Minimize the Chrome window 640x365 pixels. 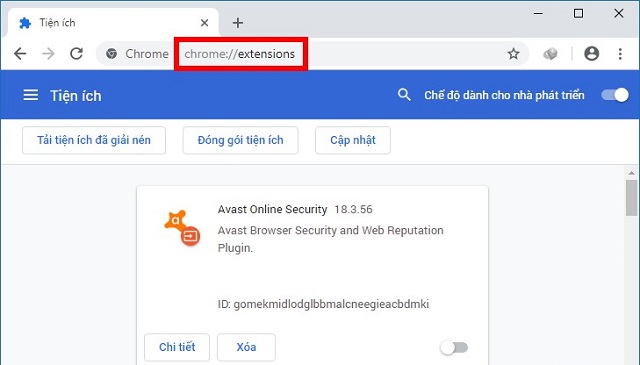click(x=538, y=13)
